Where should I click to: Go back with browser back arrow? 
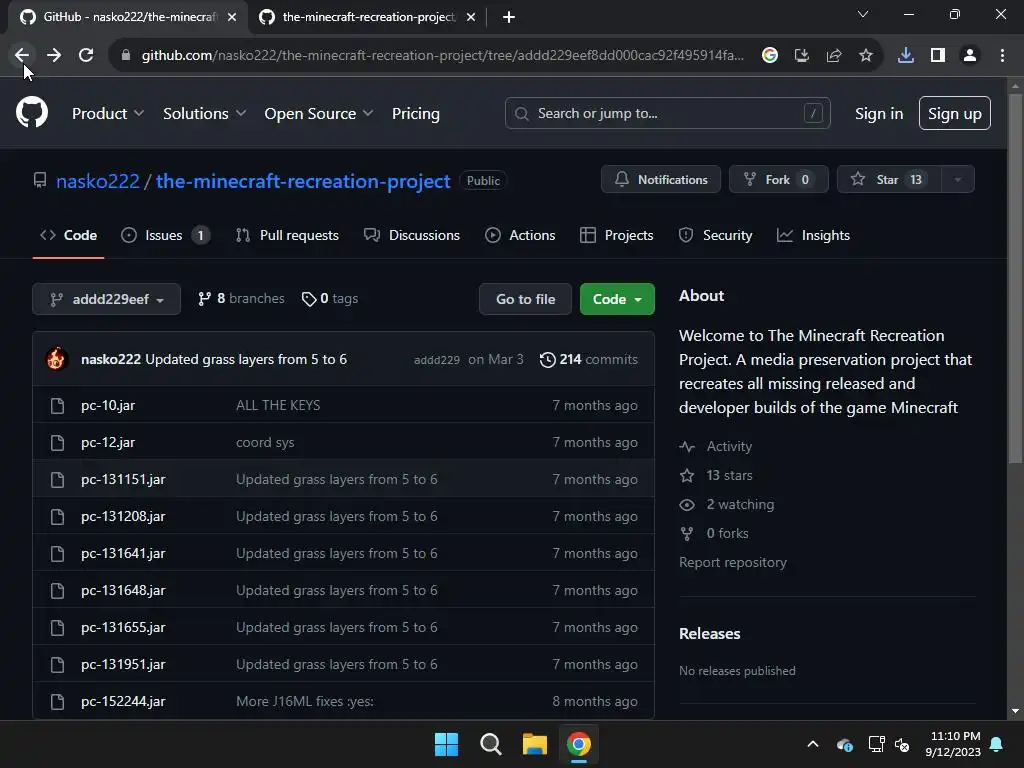[x=22, y=56]
